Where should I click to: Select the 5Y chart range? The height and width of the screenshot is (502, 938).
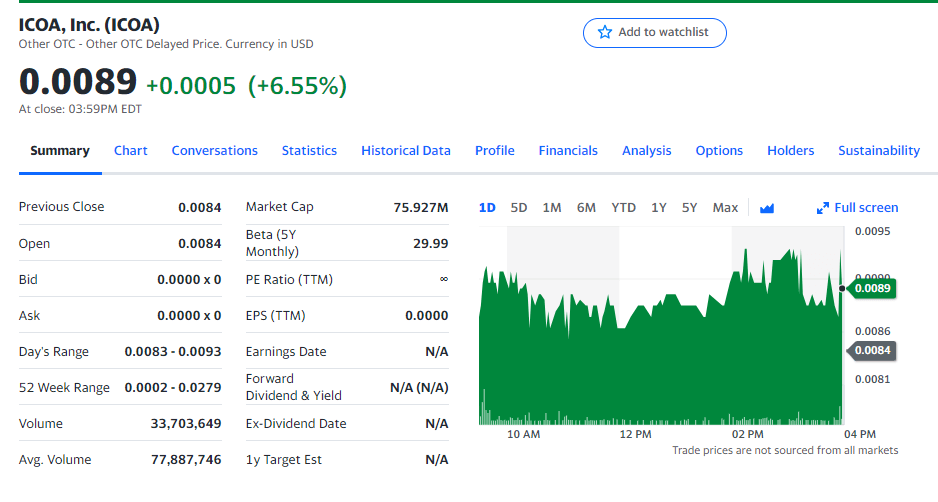coord(689,208)
